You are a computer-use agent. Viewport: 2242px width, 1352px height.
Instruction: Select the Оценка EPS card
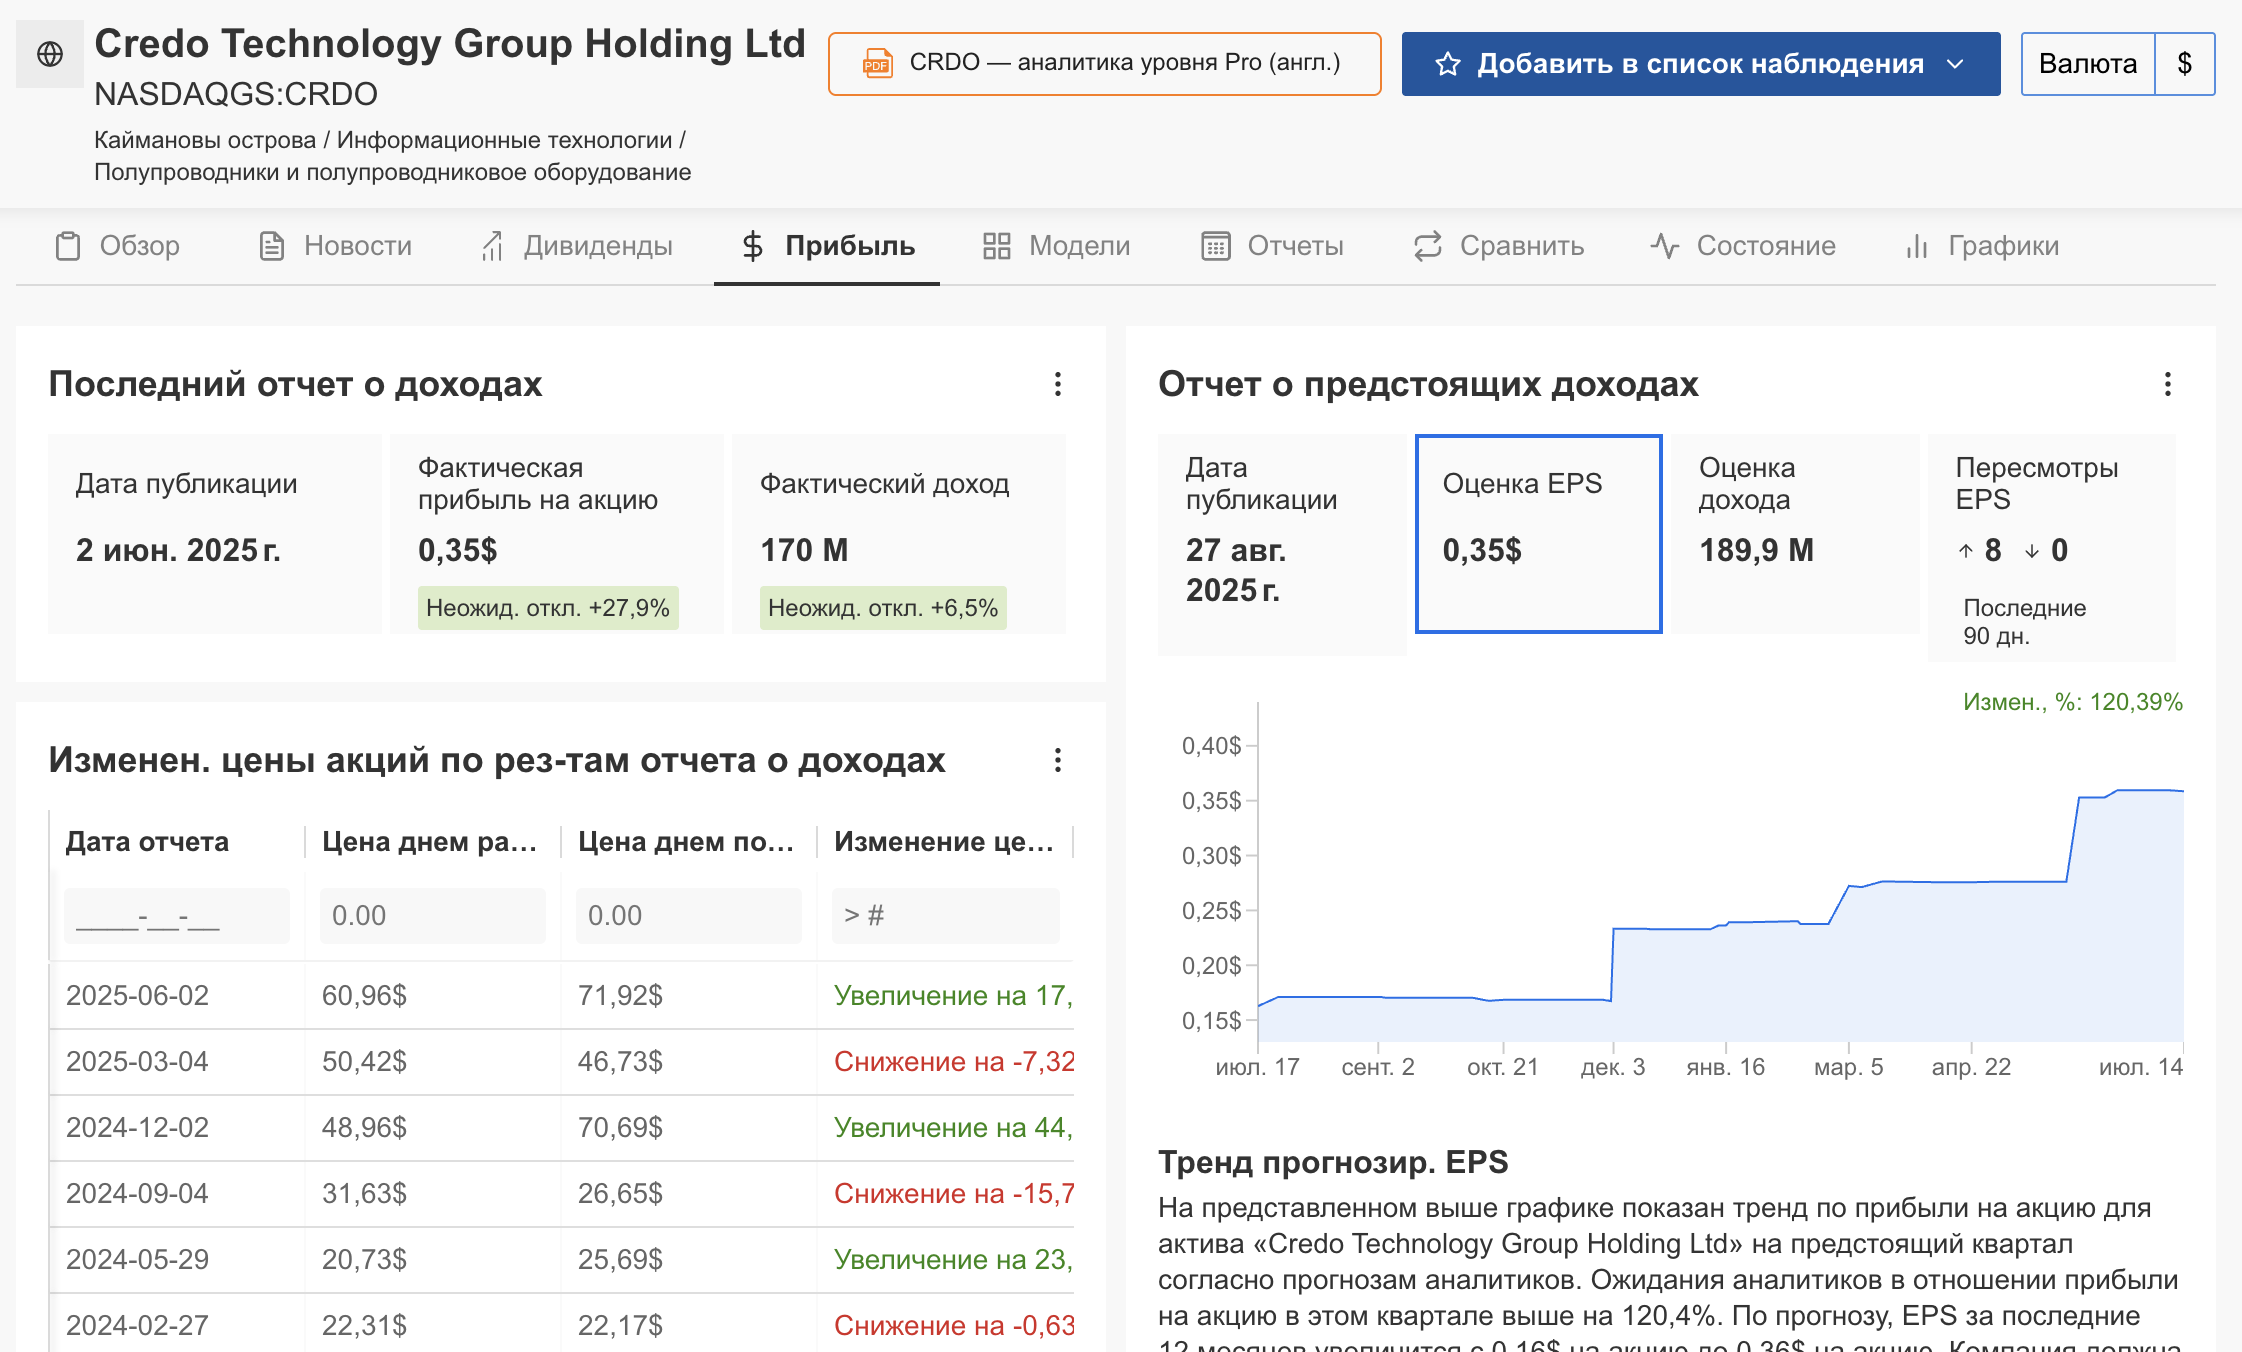(x=1539, y=533)
